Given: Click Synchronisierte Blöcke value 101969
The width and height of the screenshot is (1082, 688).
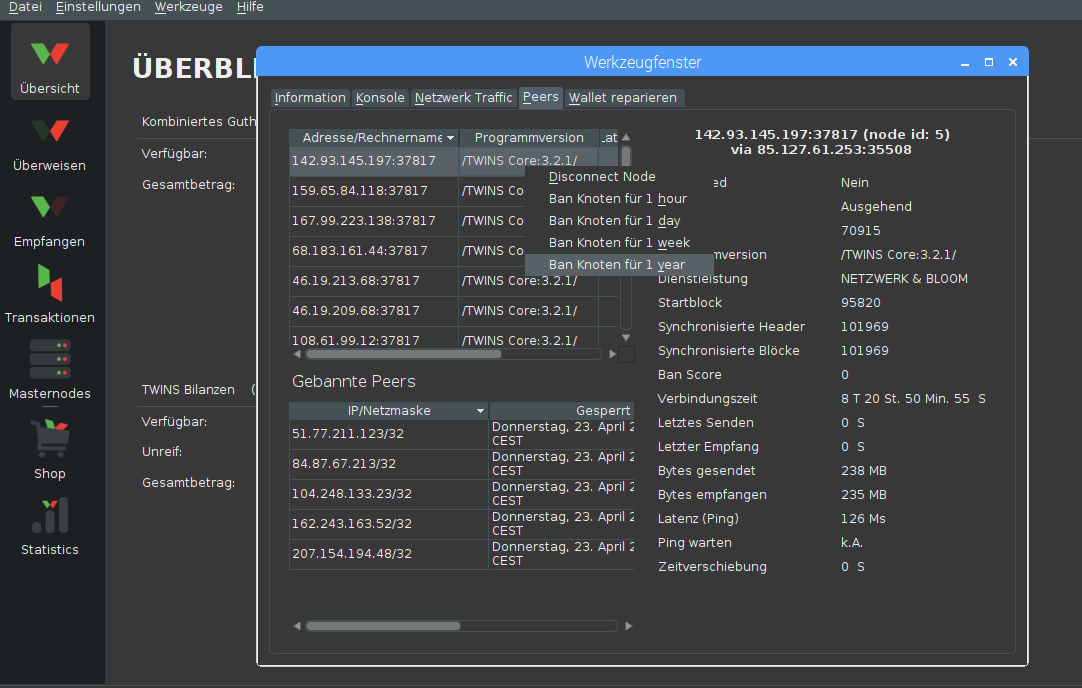Looking at the screenshot, I should coord(865,351).
